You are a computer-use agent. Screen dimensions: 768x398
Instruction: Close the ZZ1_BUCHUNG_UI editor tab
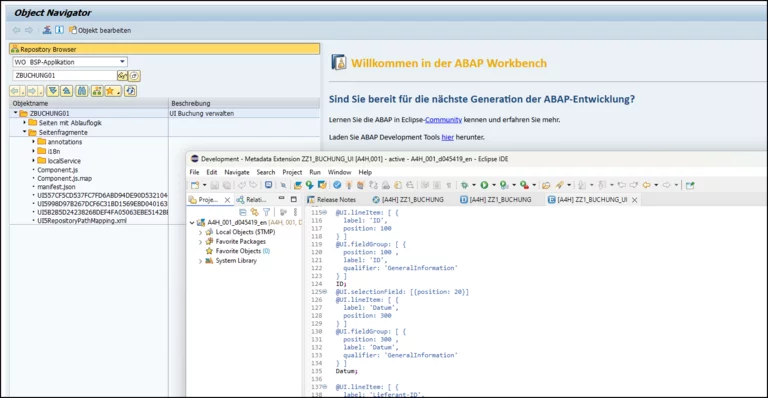(x=634, y=200)
